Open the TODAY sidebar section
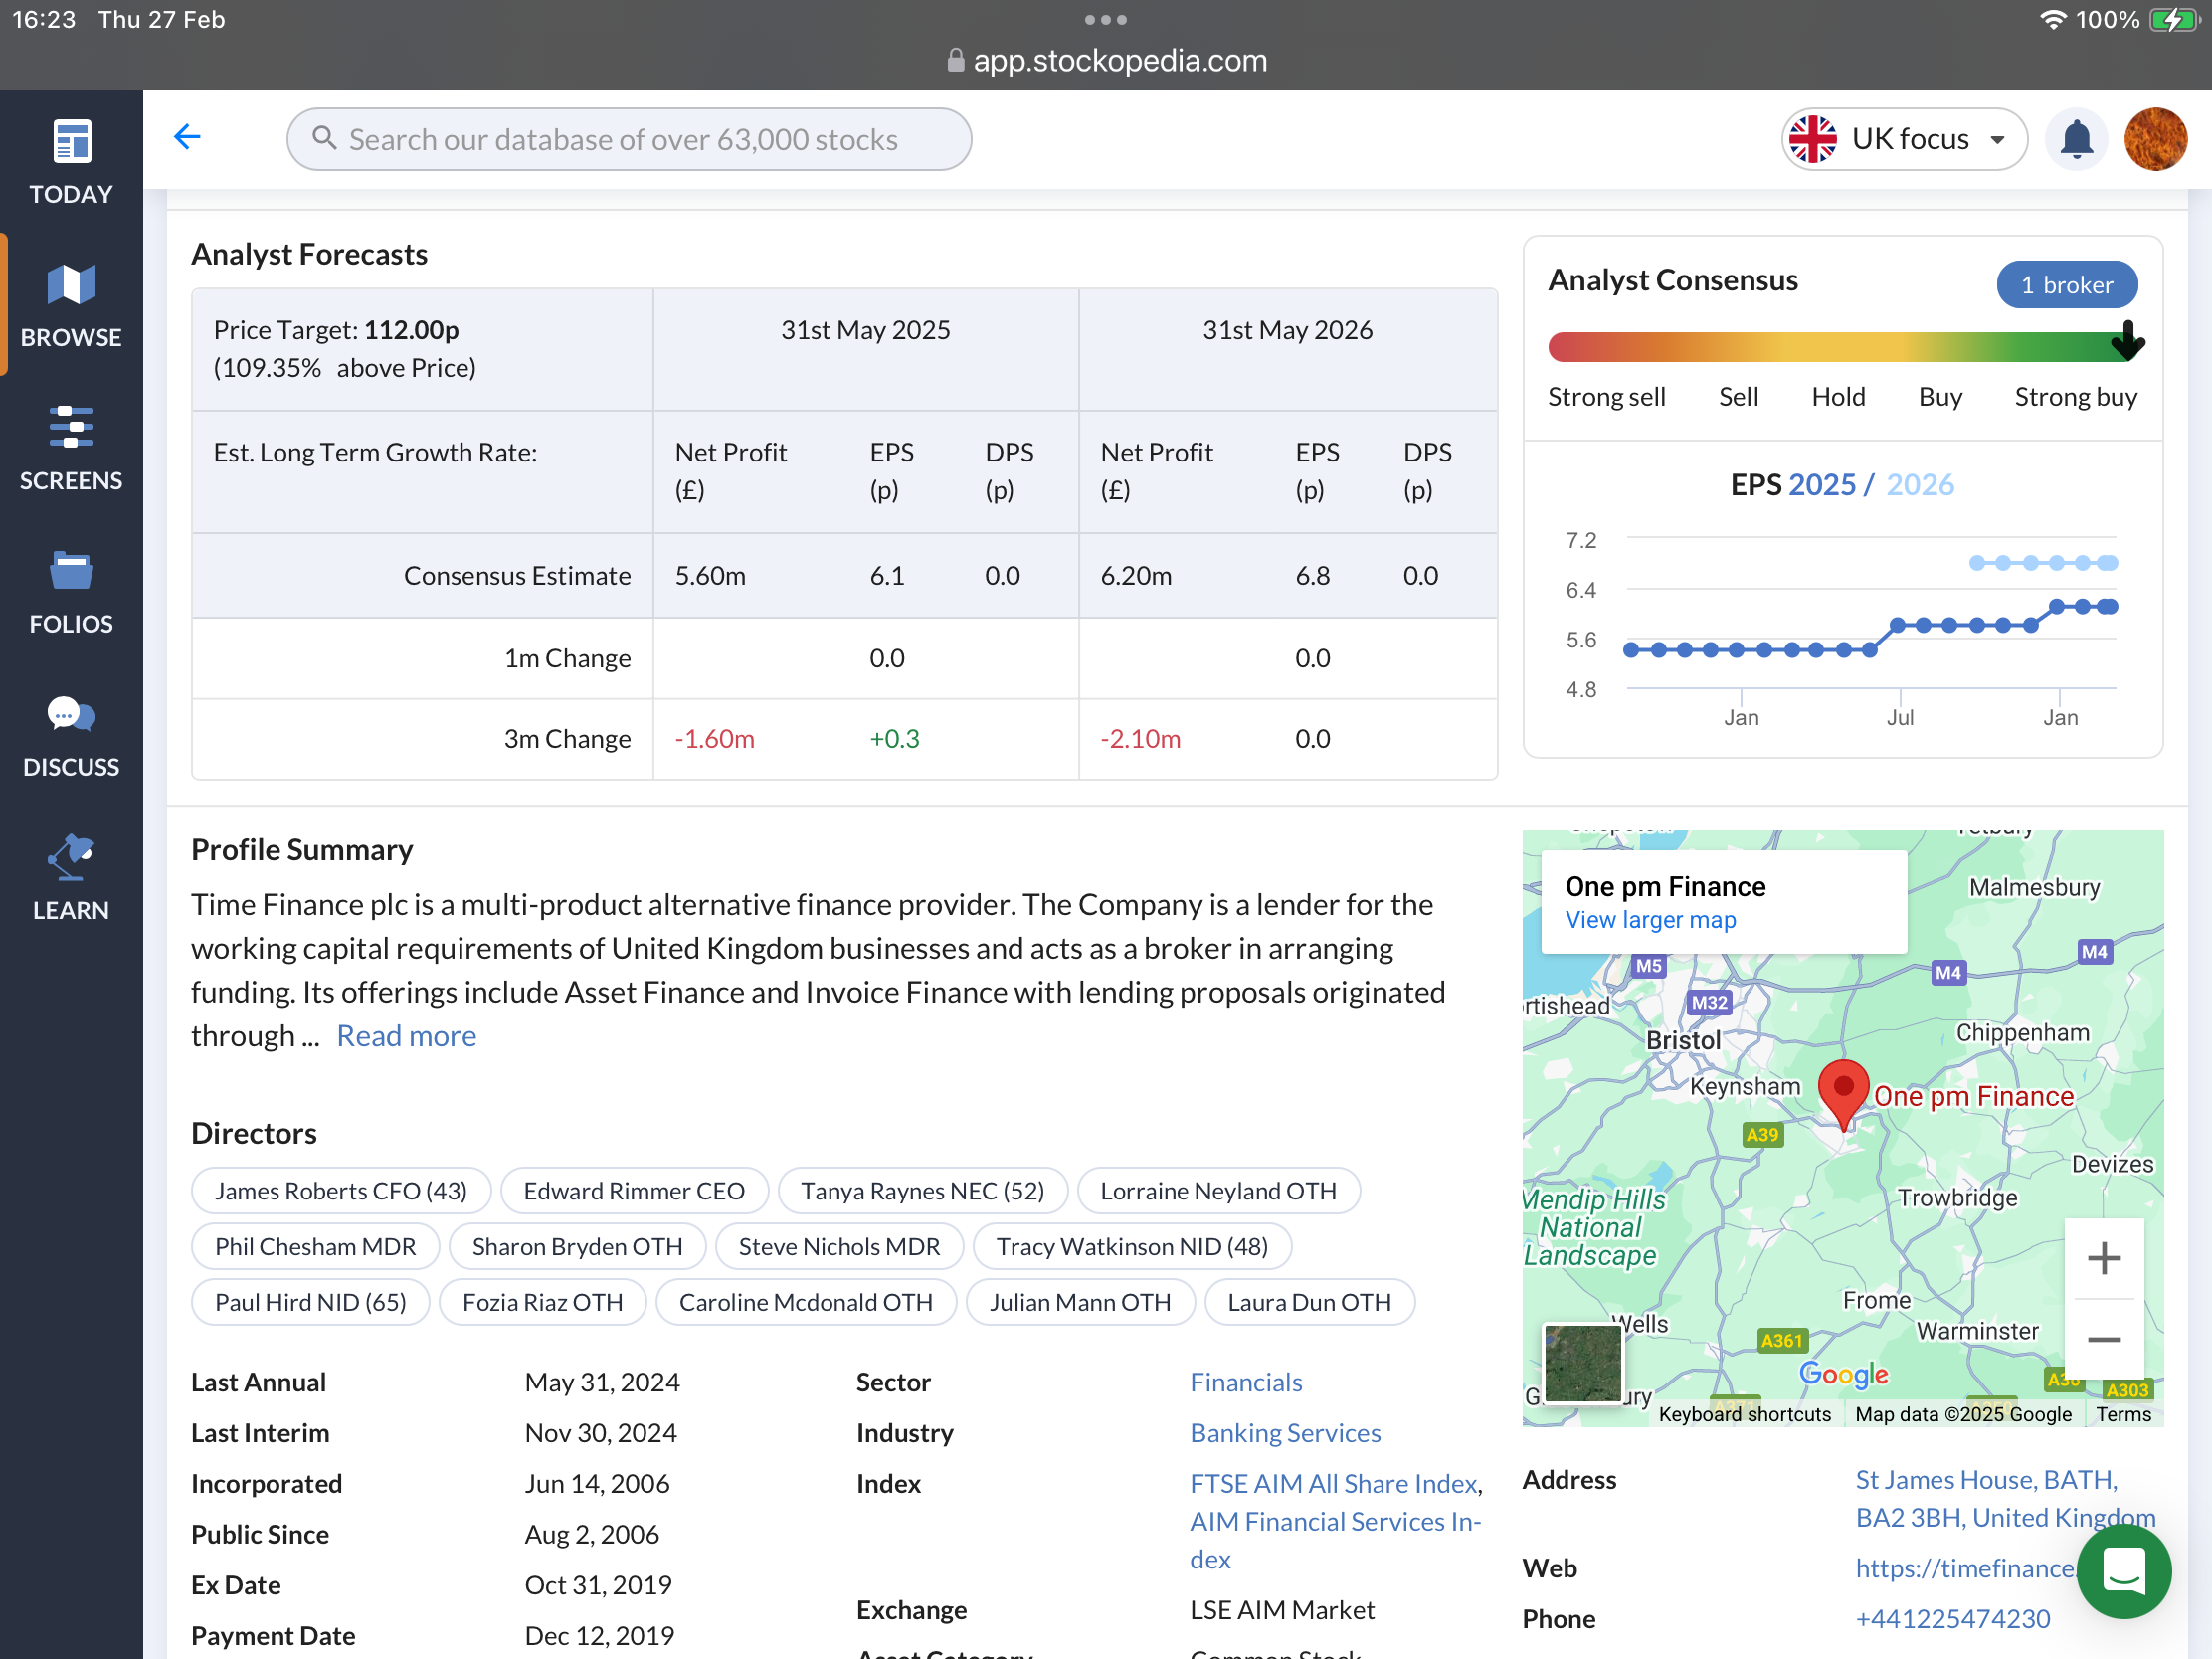 pos(71,163)
